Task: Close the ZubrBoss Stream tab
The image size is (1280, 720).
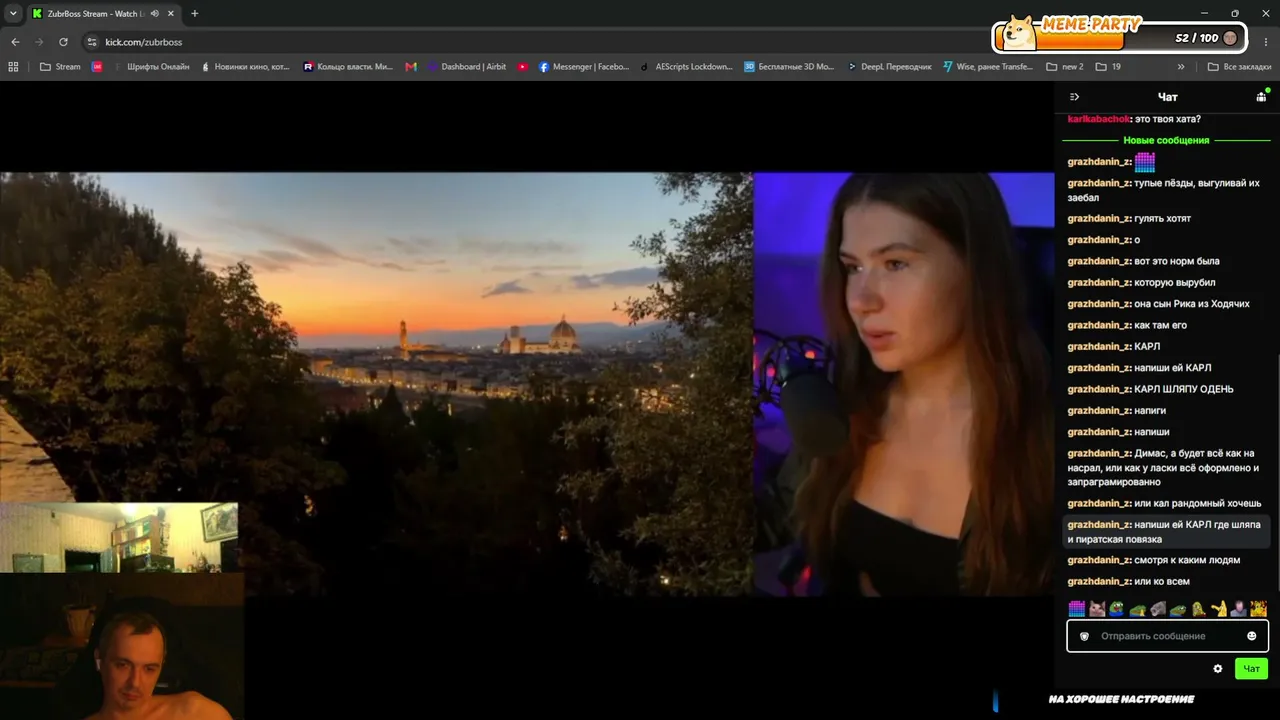Action: point(169,14)
